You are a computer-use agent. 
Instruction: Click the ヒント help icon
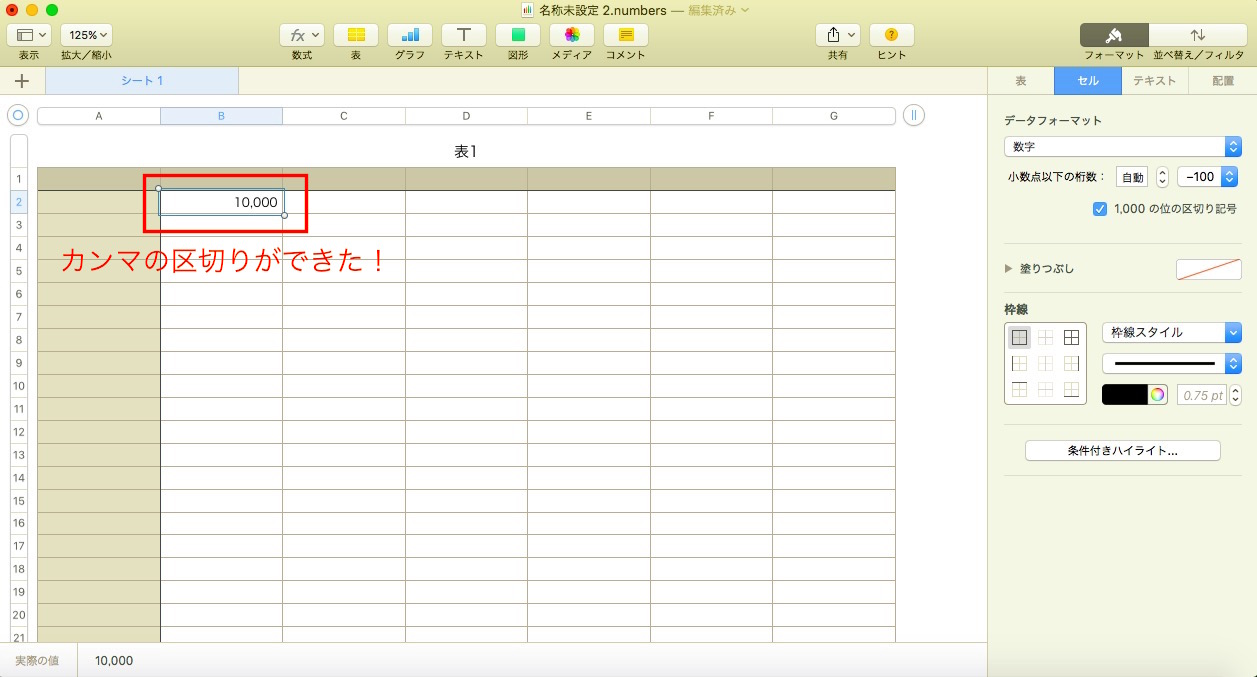click(891, 35)
